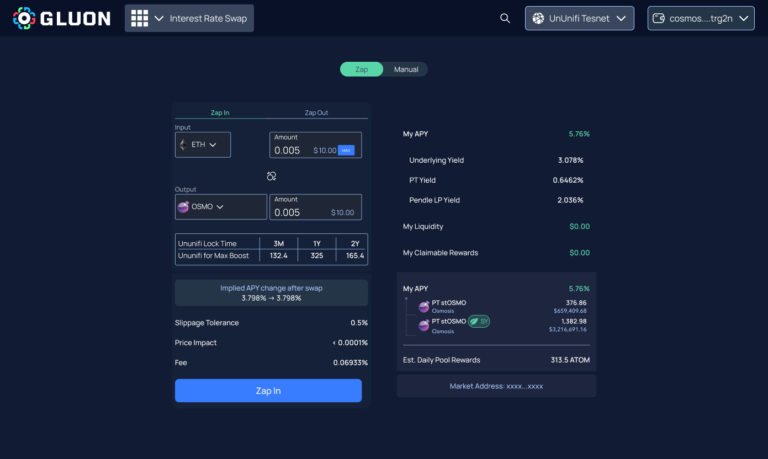The width and height of the screenshot is (768, 459).
Task: Open the apps grid icon
Action: 140,18
